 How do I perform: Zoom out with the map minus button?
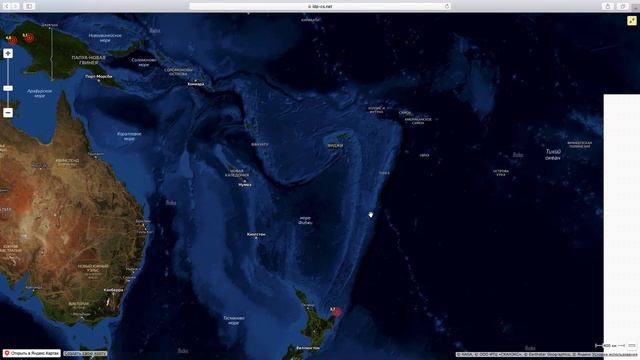coord(8,113)
